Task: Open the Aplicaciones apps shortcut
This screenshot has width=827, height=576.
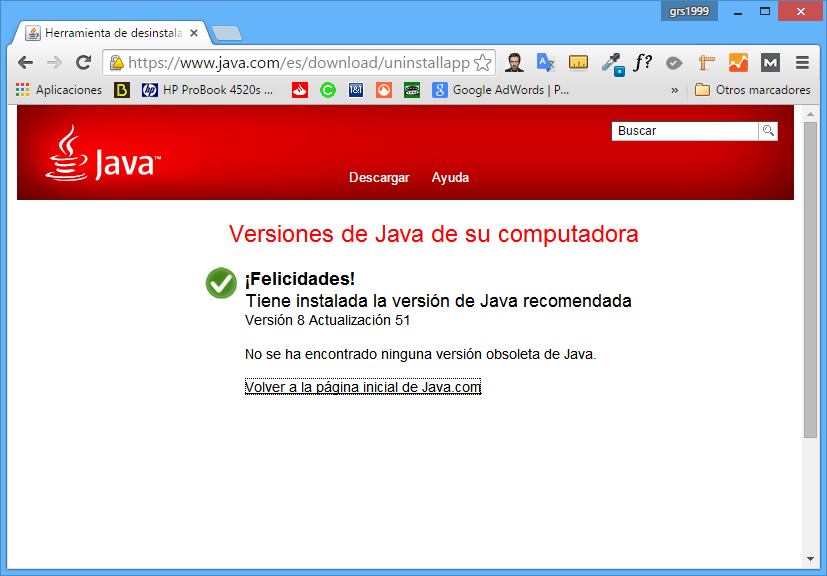Action: pos(59,90)
